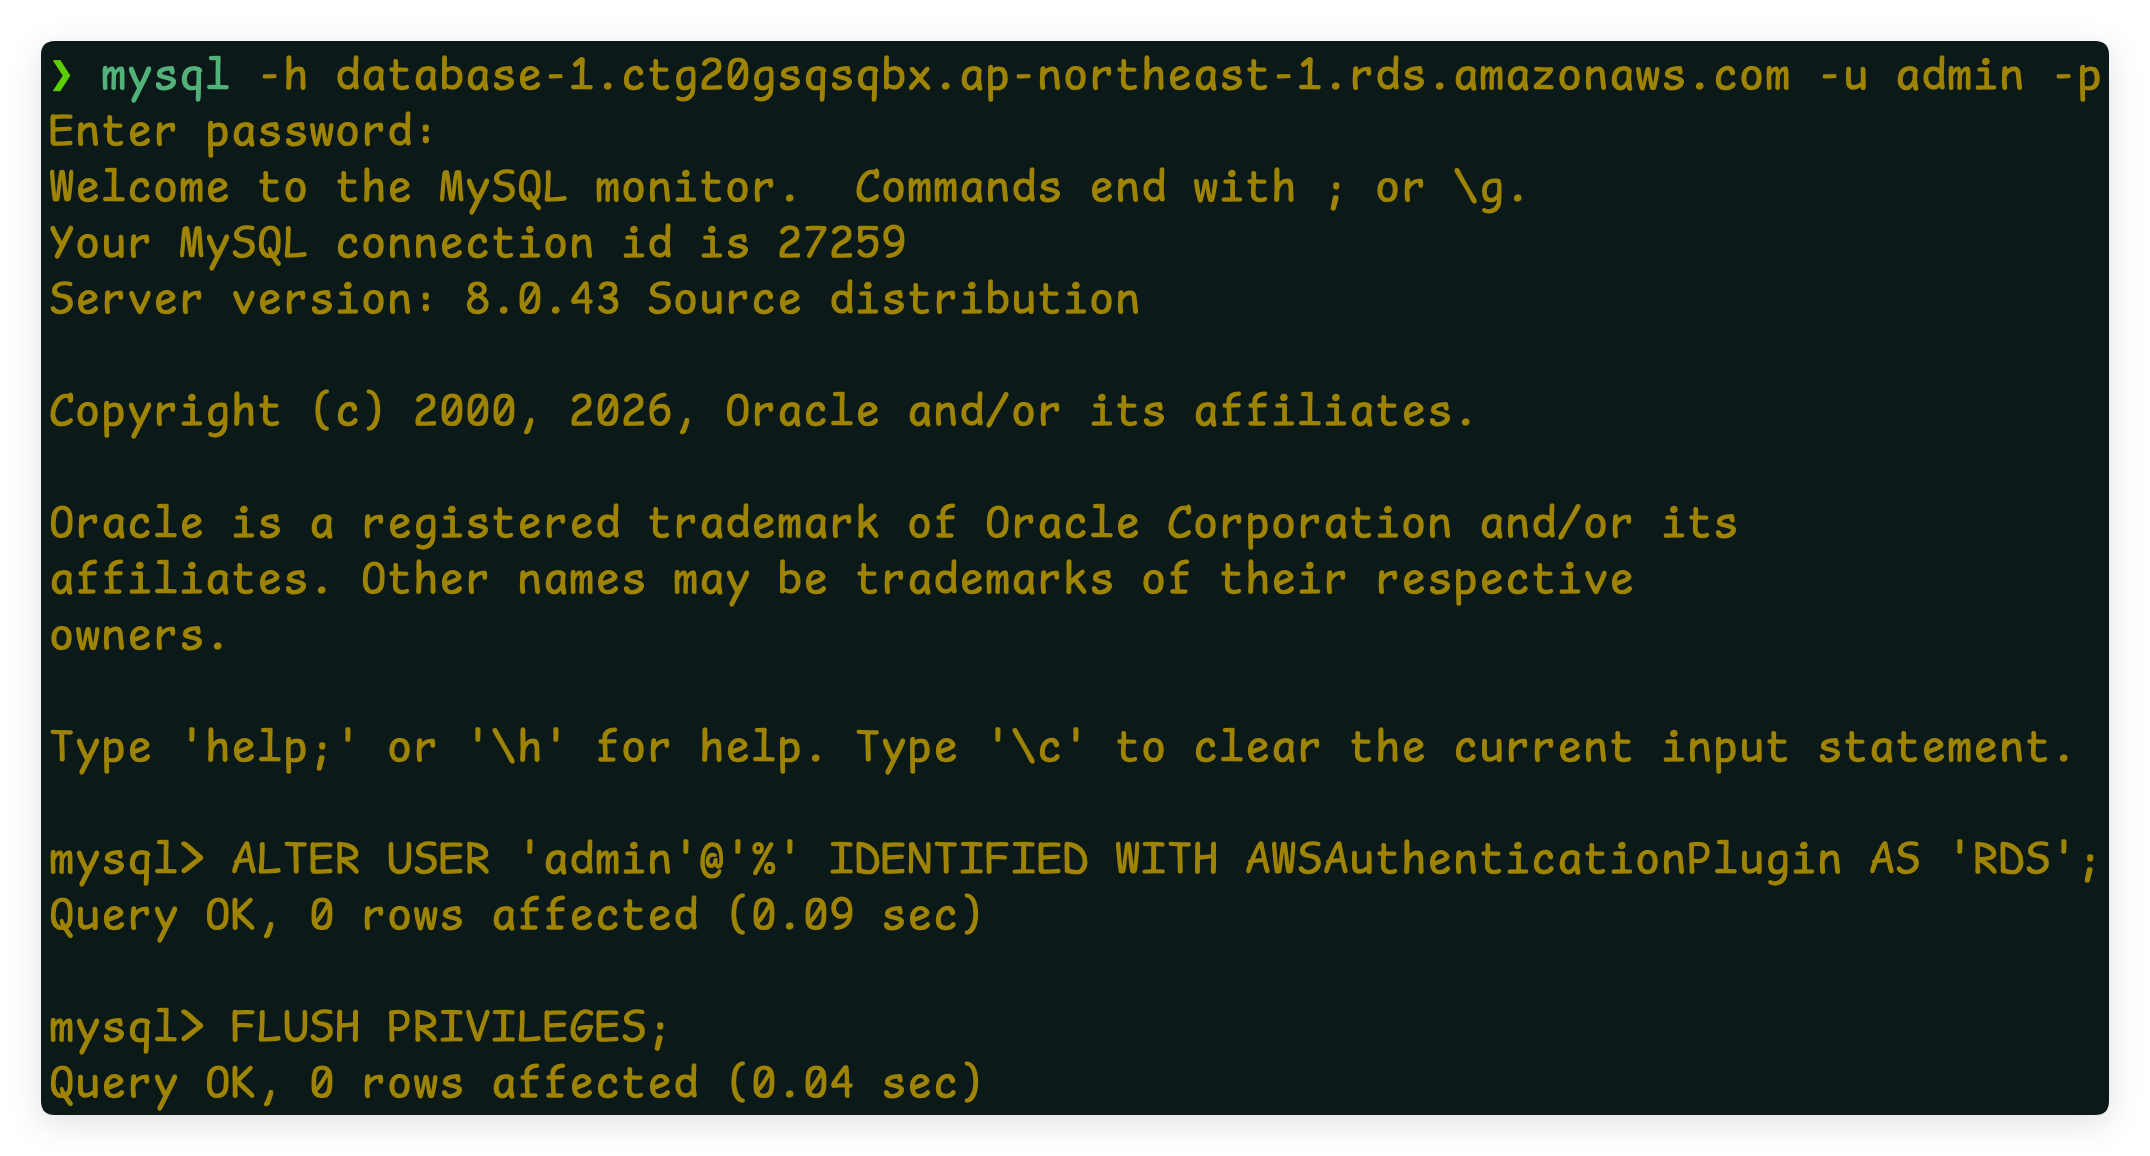Click the connection id number 27259

click(x=841, y=244)
